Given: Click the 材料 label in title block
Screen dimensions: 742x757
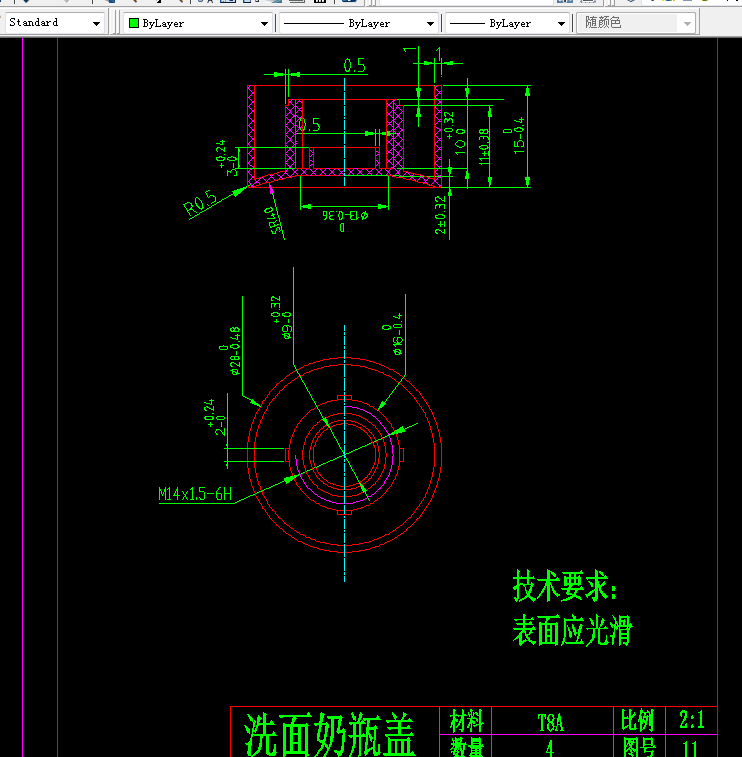Looking at the screenshot, I should 466,721.
